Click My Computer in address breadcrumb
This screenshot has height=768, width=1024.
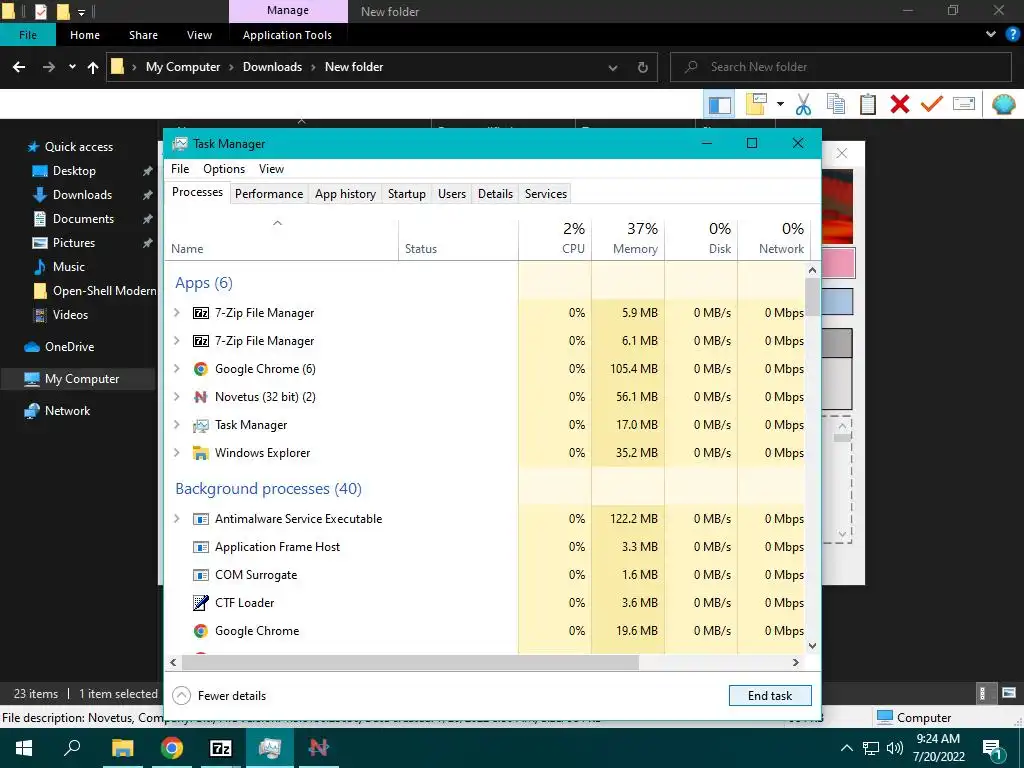(x=183, y=67)
